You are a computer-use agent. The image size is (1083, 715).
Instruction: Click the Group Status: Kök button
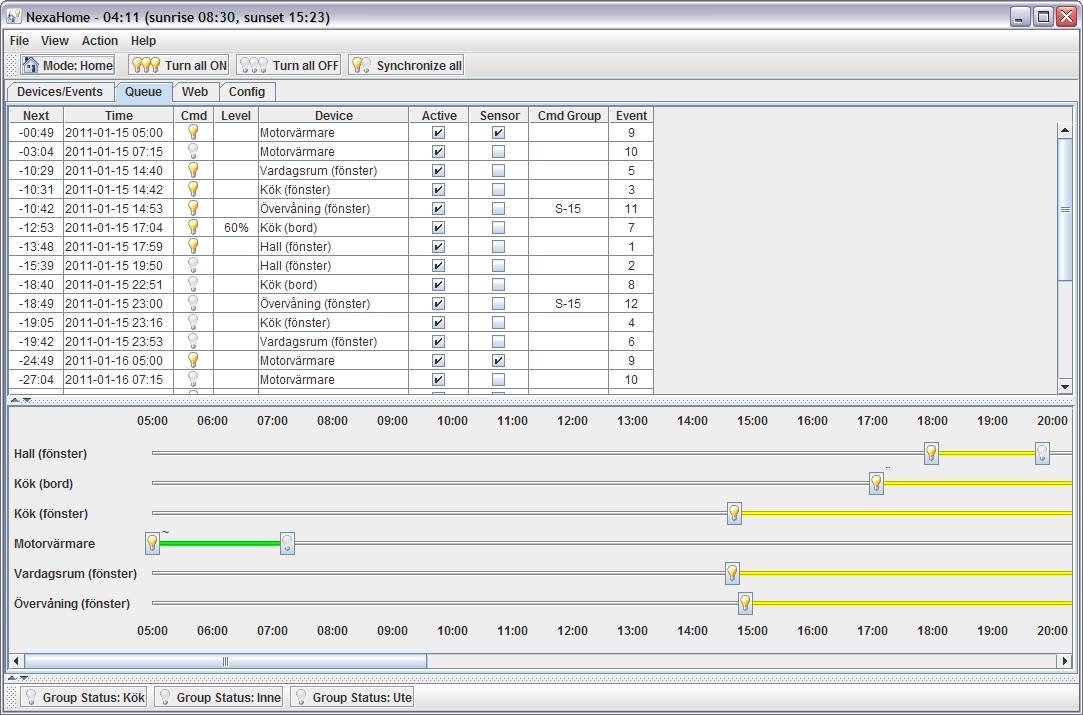(x=84, y=698)
